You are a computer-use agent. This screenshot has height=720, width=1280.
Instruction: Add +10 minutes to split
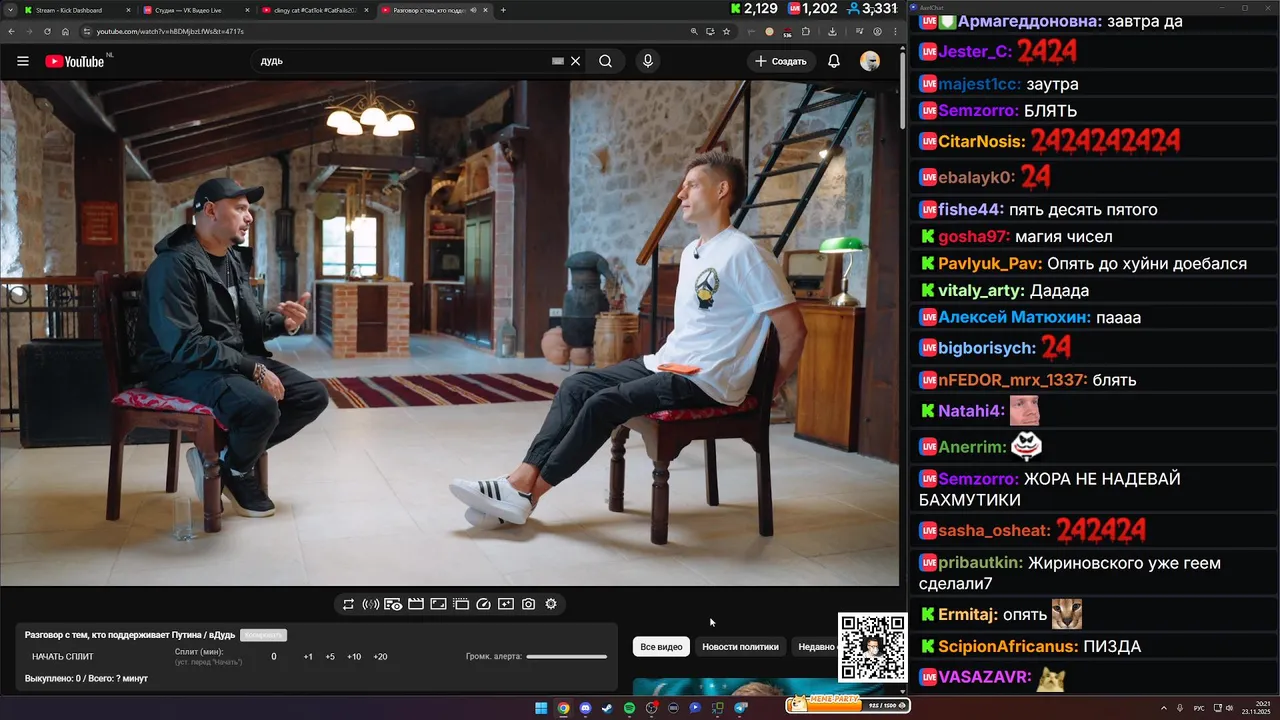click(x=354, y=657)
